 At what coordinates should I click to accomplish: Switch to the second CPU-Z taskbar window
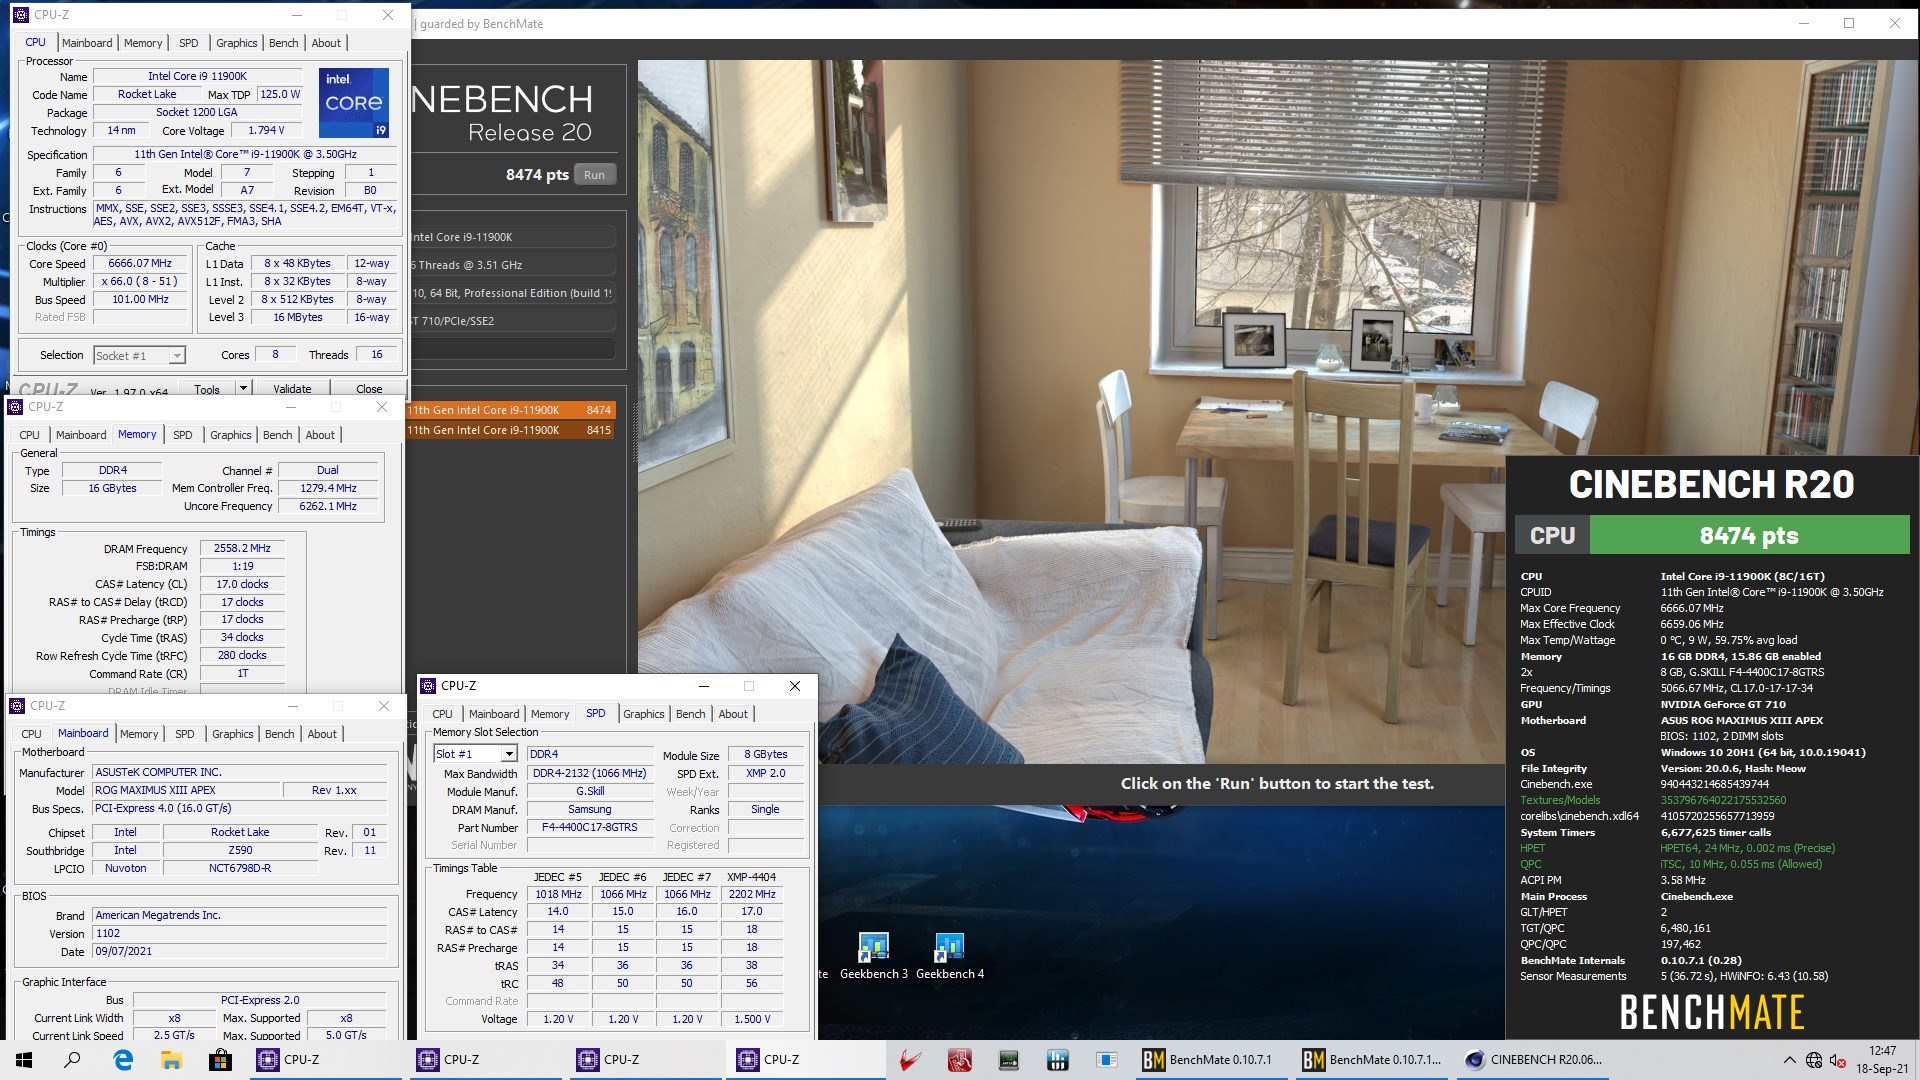[485, 1060]
